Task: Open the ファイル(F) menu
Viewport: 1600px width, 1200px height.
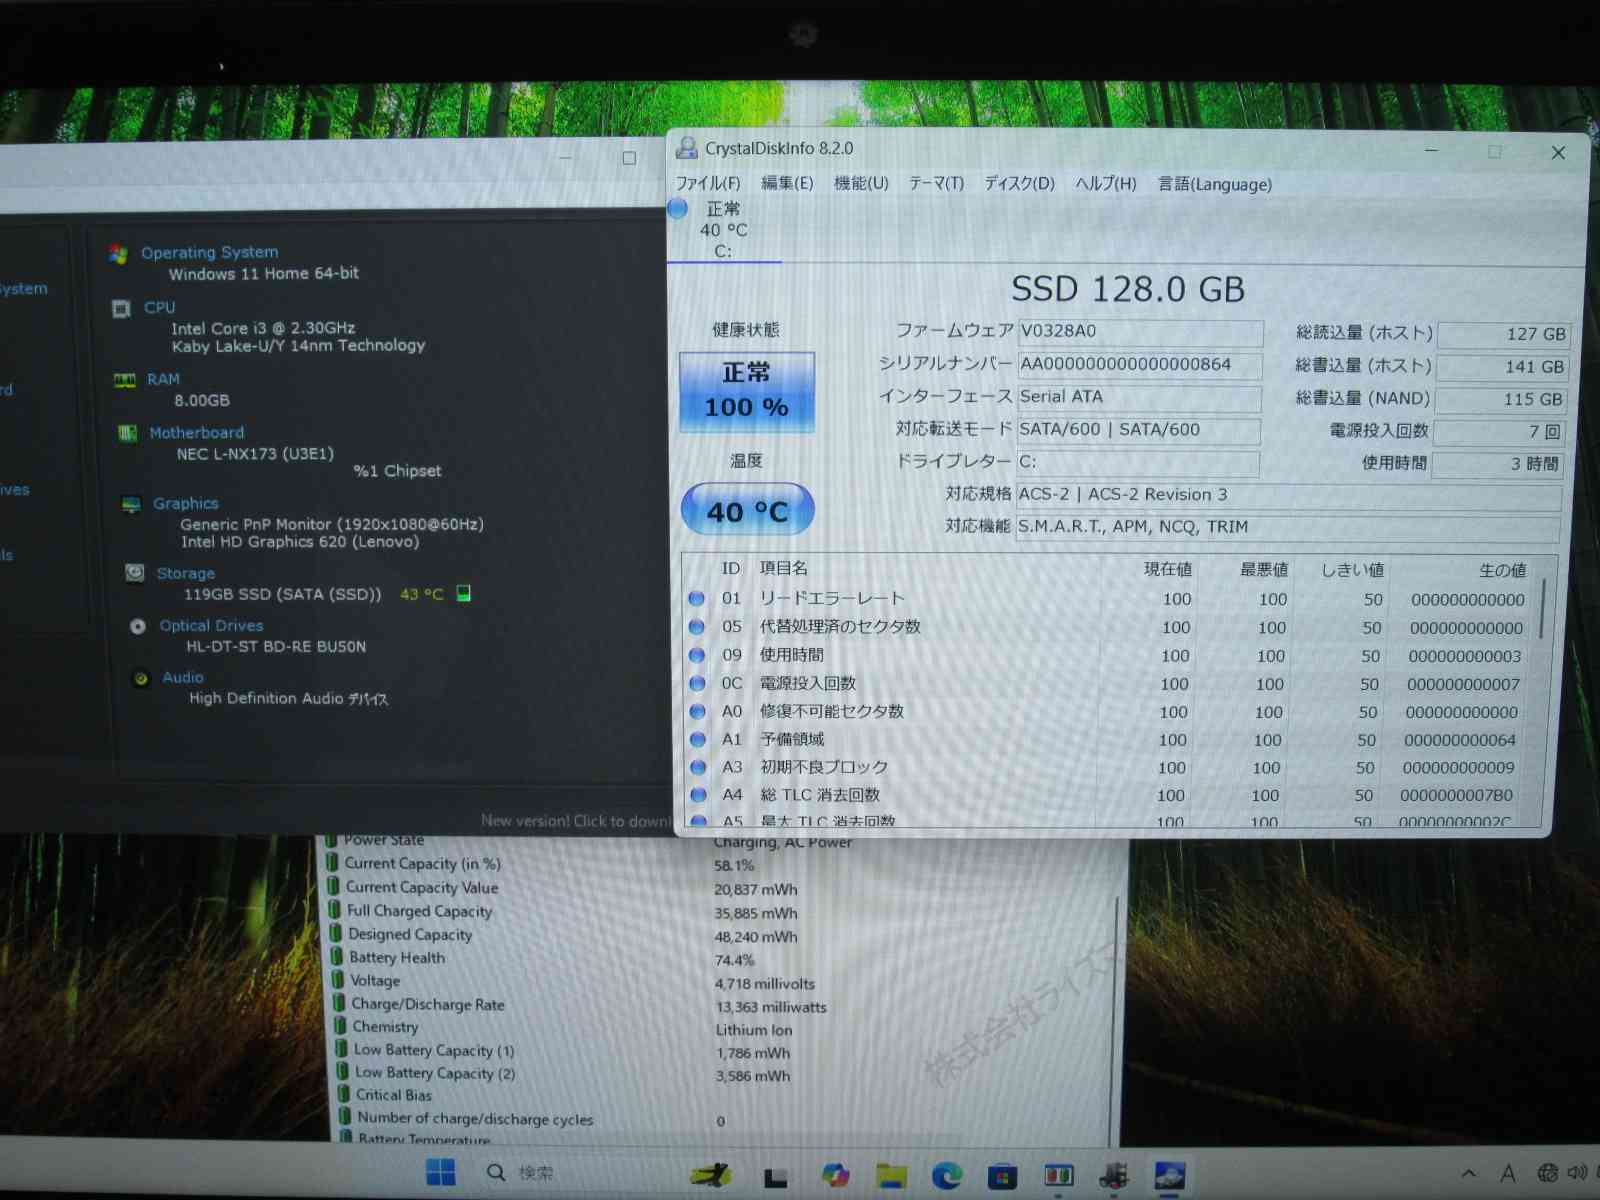Action: tap(708, 183)
